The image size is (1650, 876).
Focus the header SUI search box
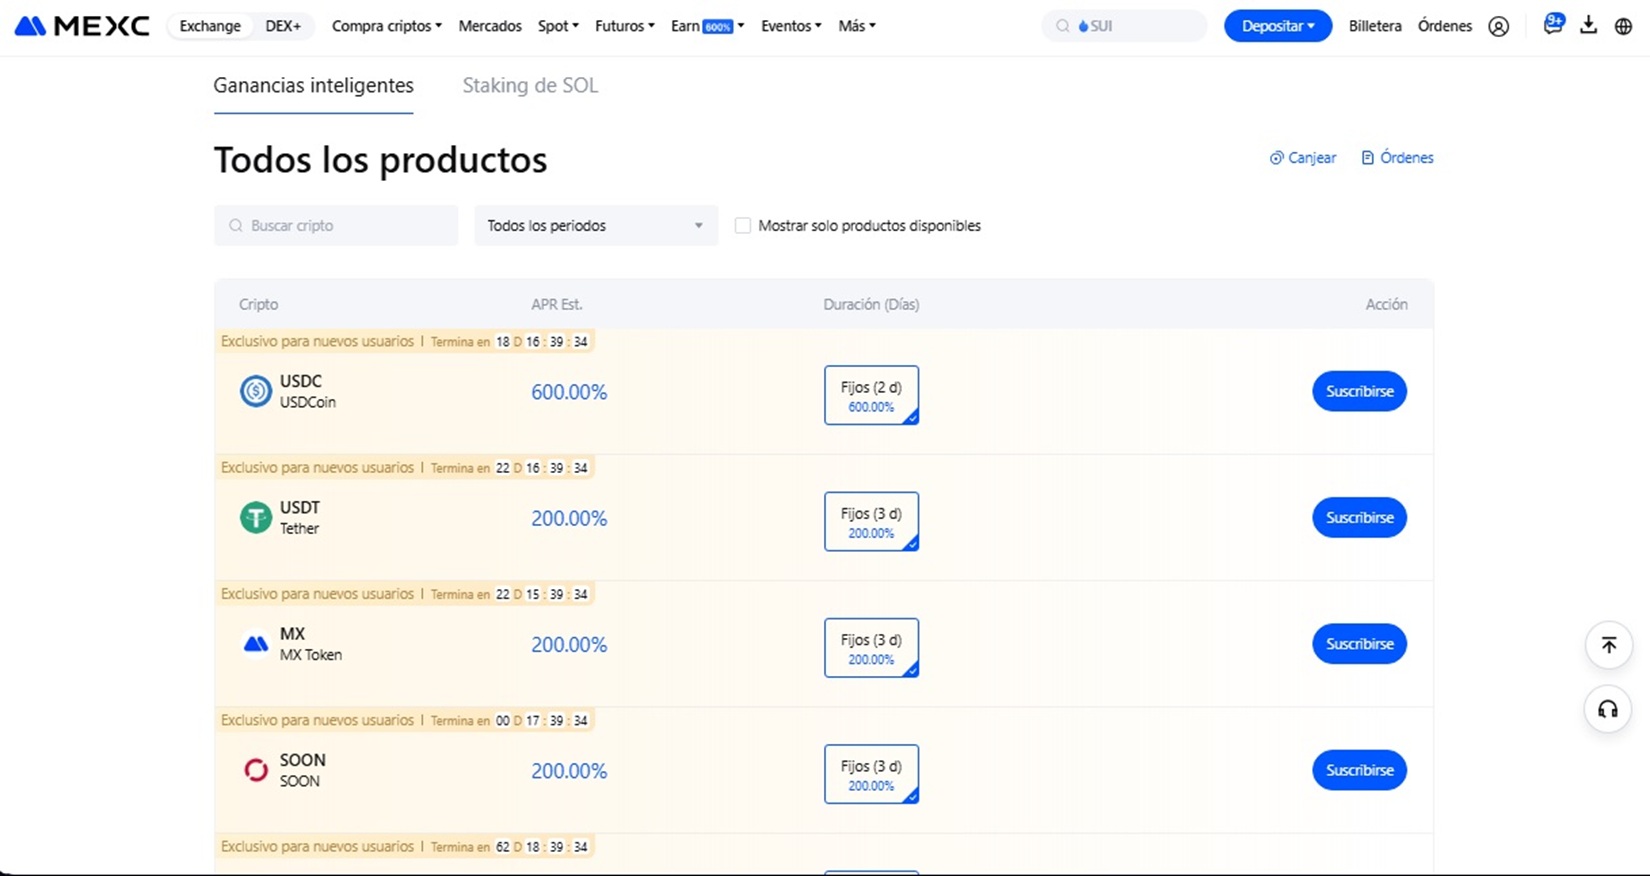coord(1124,26)
